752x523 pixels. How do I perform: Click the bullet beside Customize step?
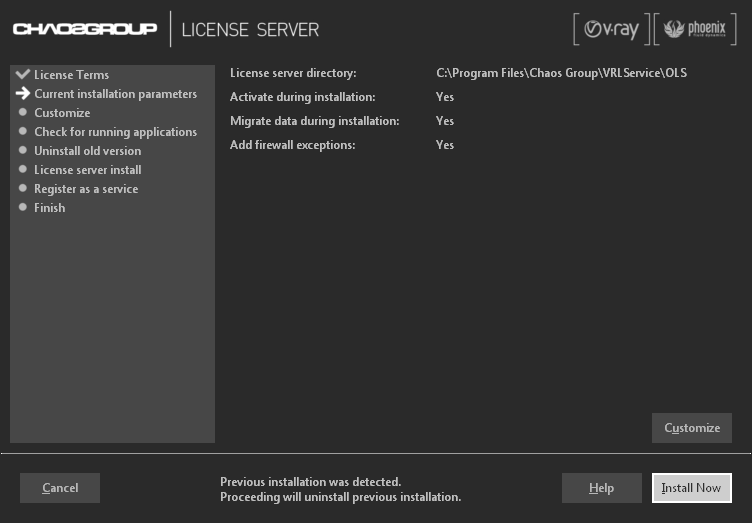pyautogui.click(x=23, y=113)
